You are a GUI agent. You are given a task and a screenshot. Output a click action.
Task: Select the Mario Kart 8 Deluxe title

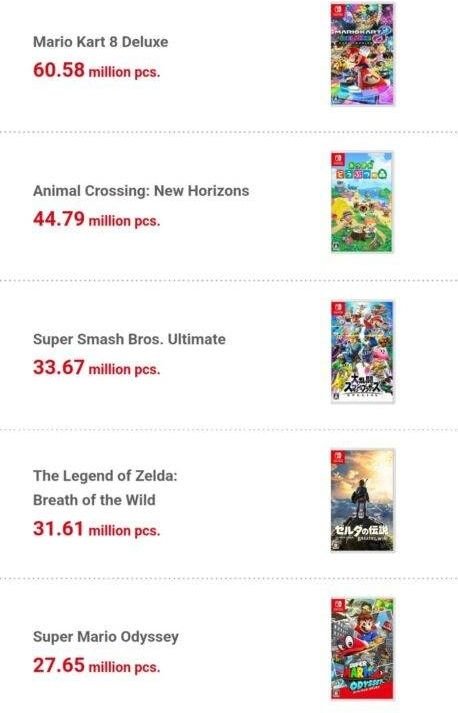click(x=101, y=42)
